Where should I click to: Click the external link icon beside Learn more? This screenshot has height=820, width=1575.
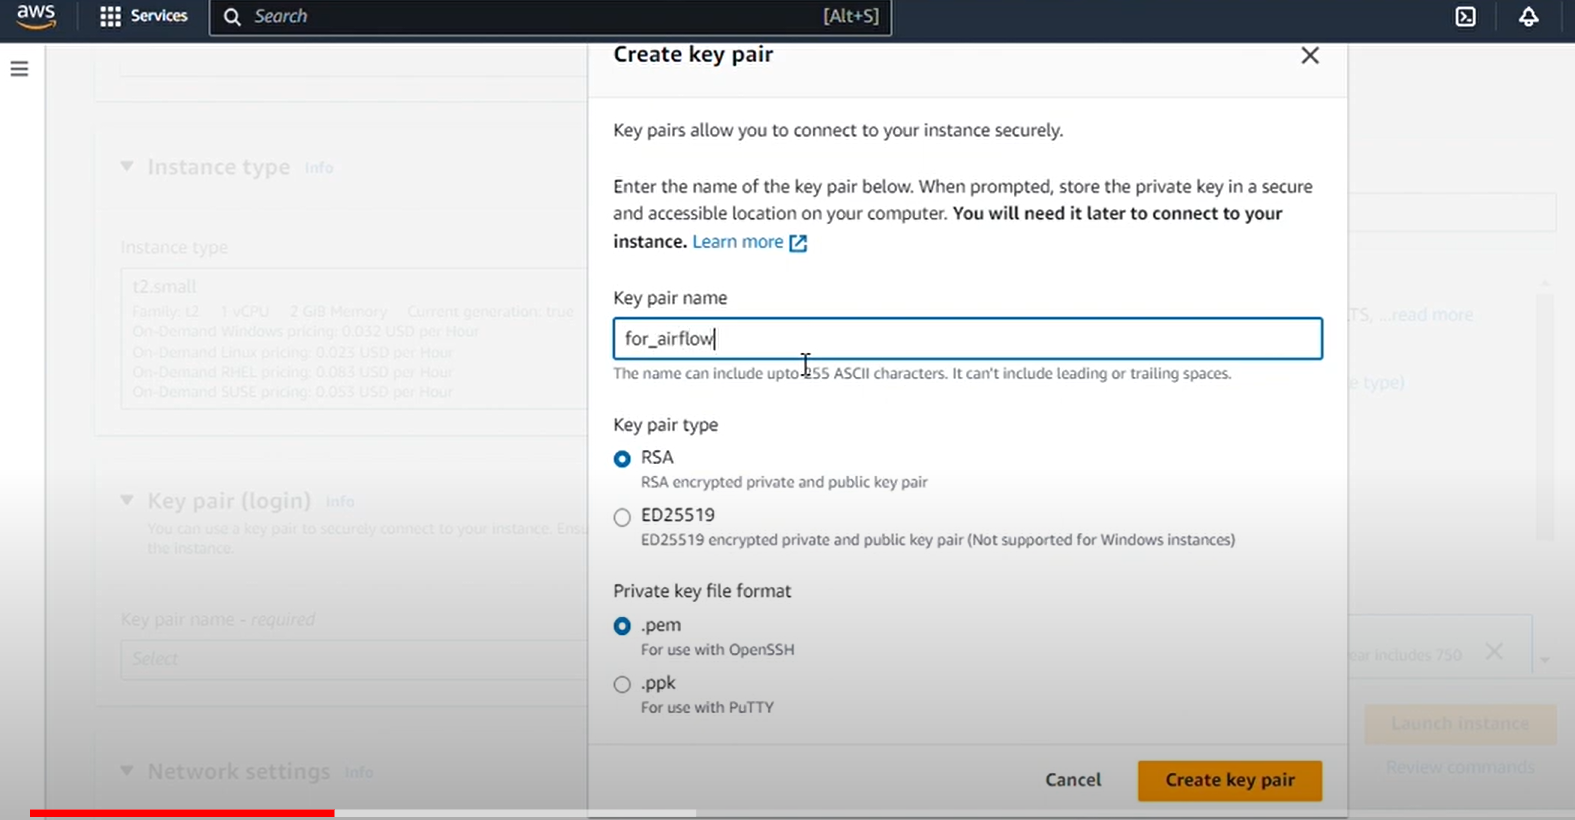click(x=798, y=243)
